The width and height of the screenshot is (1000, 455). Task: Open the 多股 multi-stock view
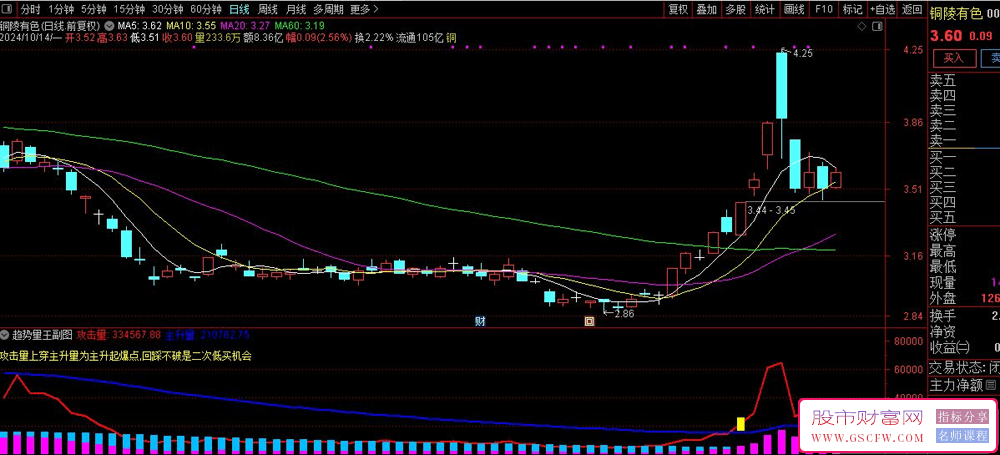tap(735, 9)
